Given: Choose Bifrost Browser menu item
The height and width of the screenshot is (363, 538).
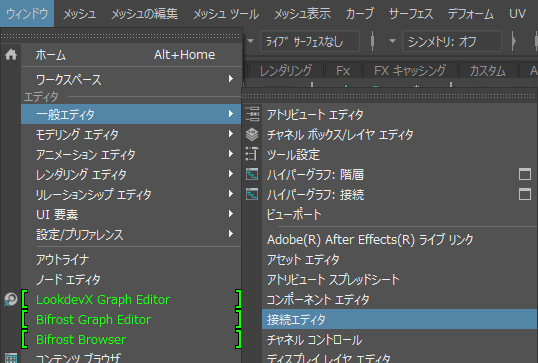Looking at the screenshot, I should (x=131, y=339).
